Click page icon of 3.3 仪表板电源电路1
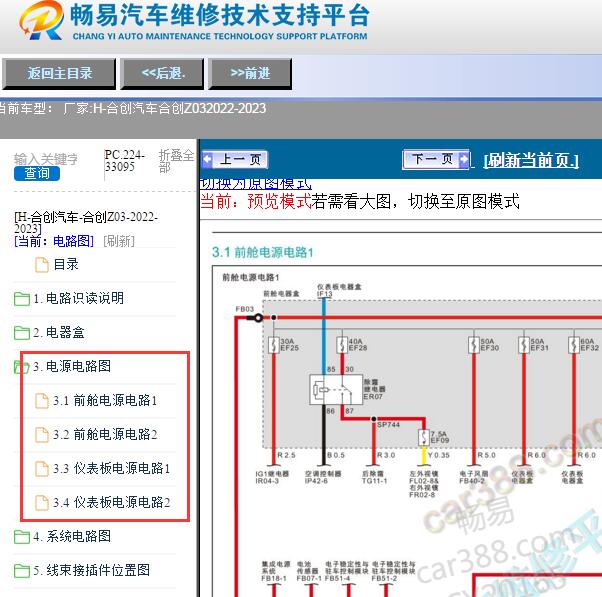This screenshot has height=597, width=602. click(x=41, y=469)
